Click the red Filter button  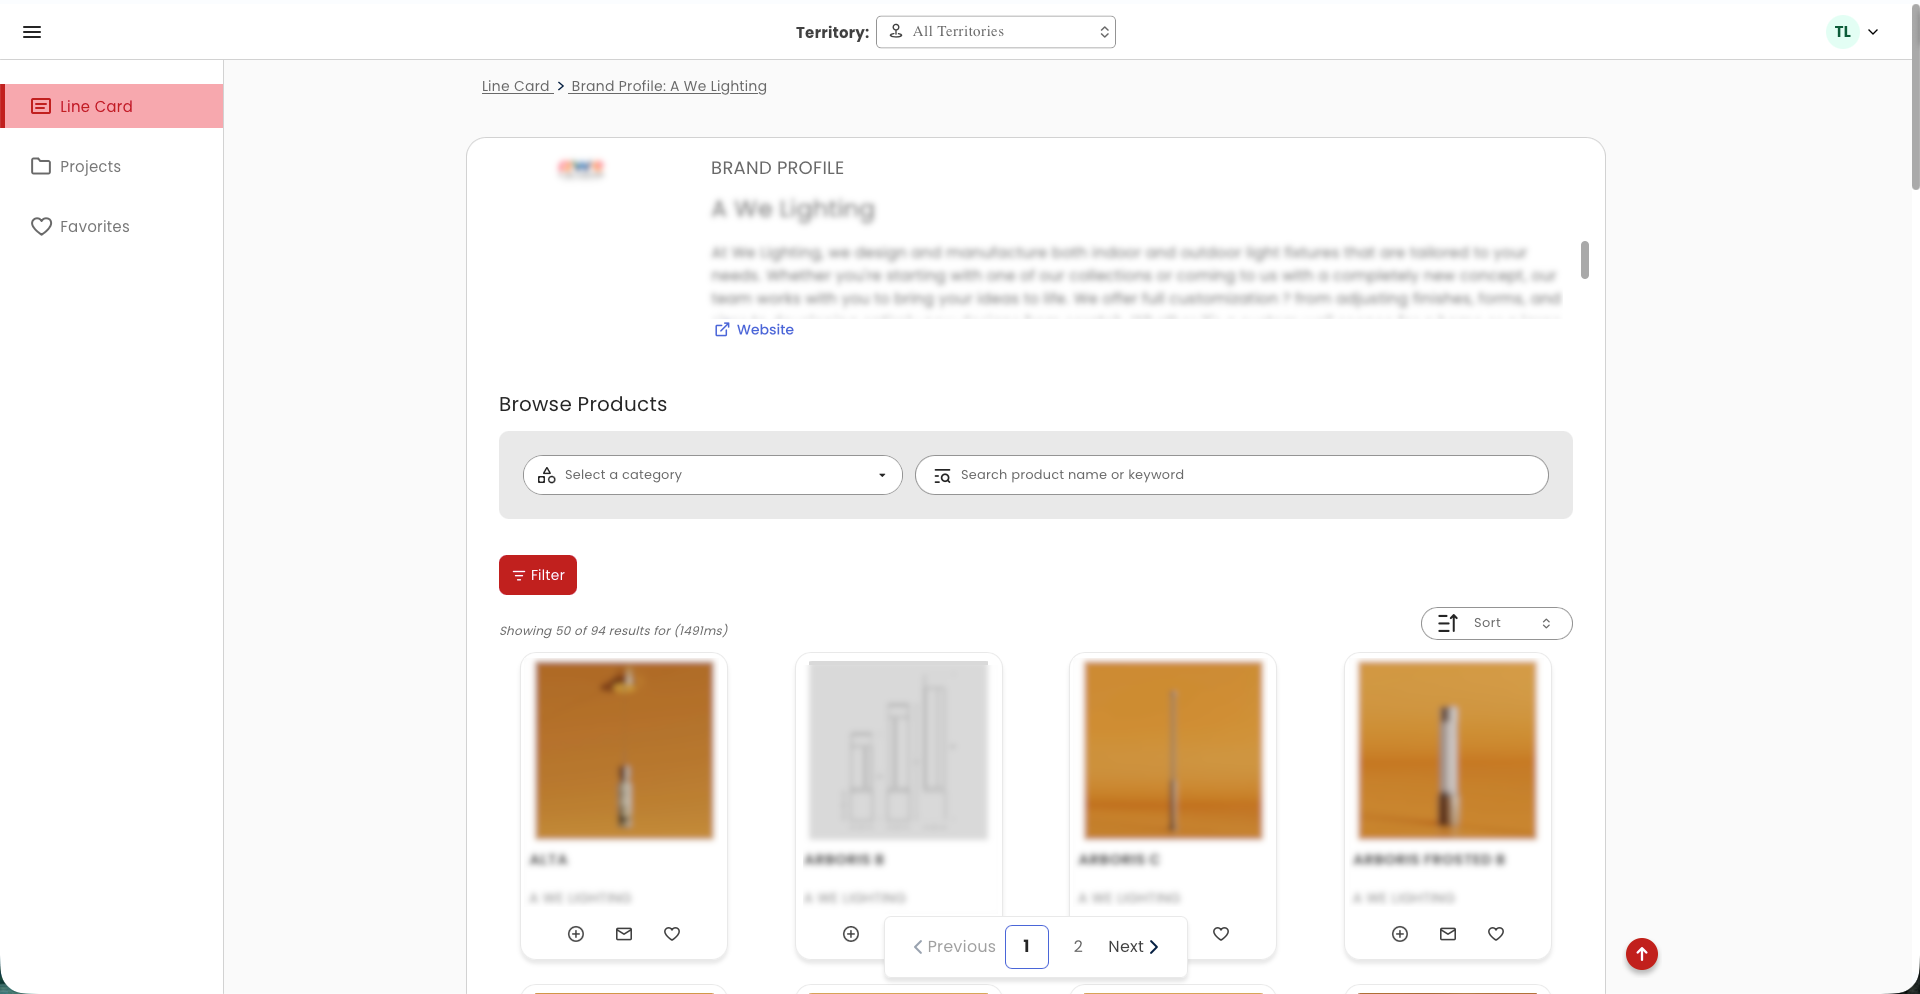tap(538, 575)
